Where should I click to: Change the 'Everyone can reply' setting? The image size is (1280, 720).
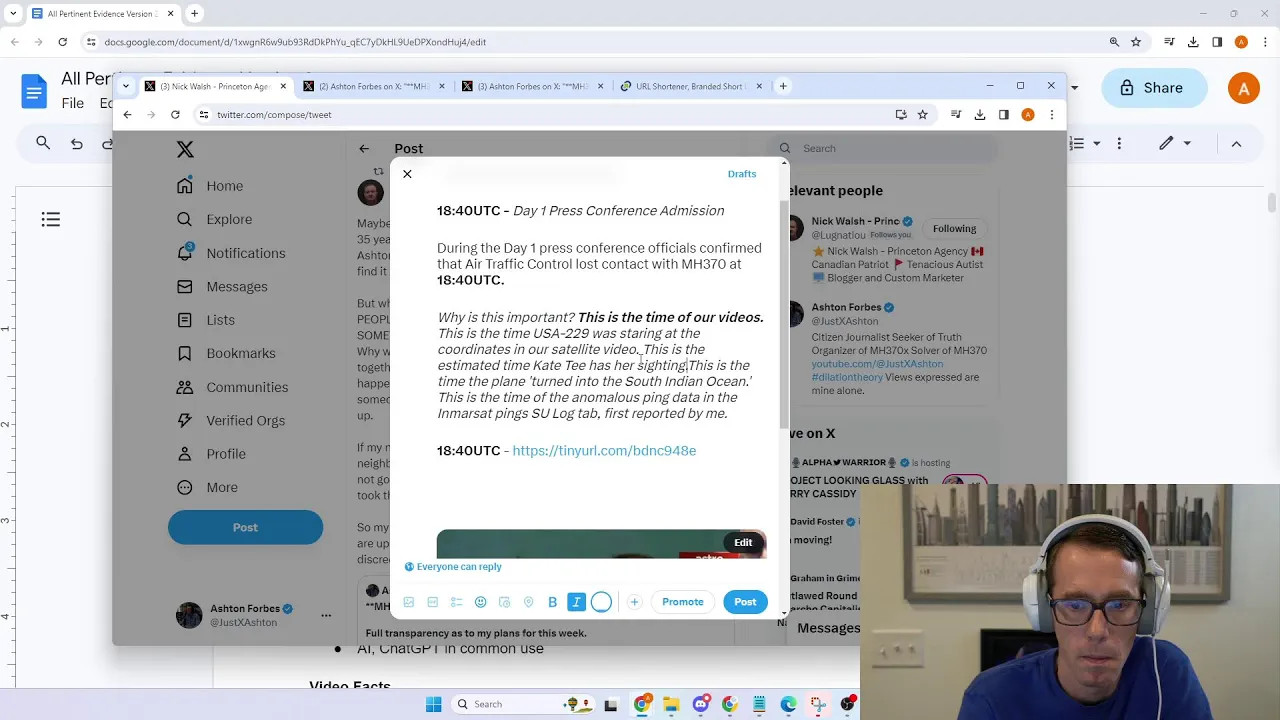tap(453, 567)
